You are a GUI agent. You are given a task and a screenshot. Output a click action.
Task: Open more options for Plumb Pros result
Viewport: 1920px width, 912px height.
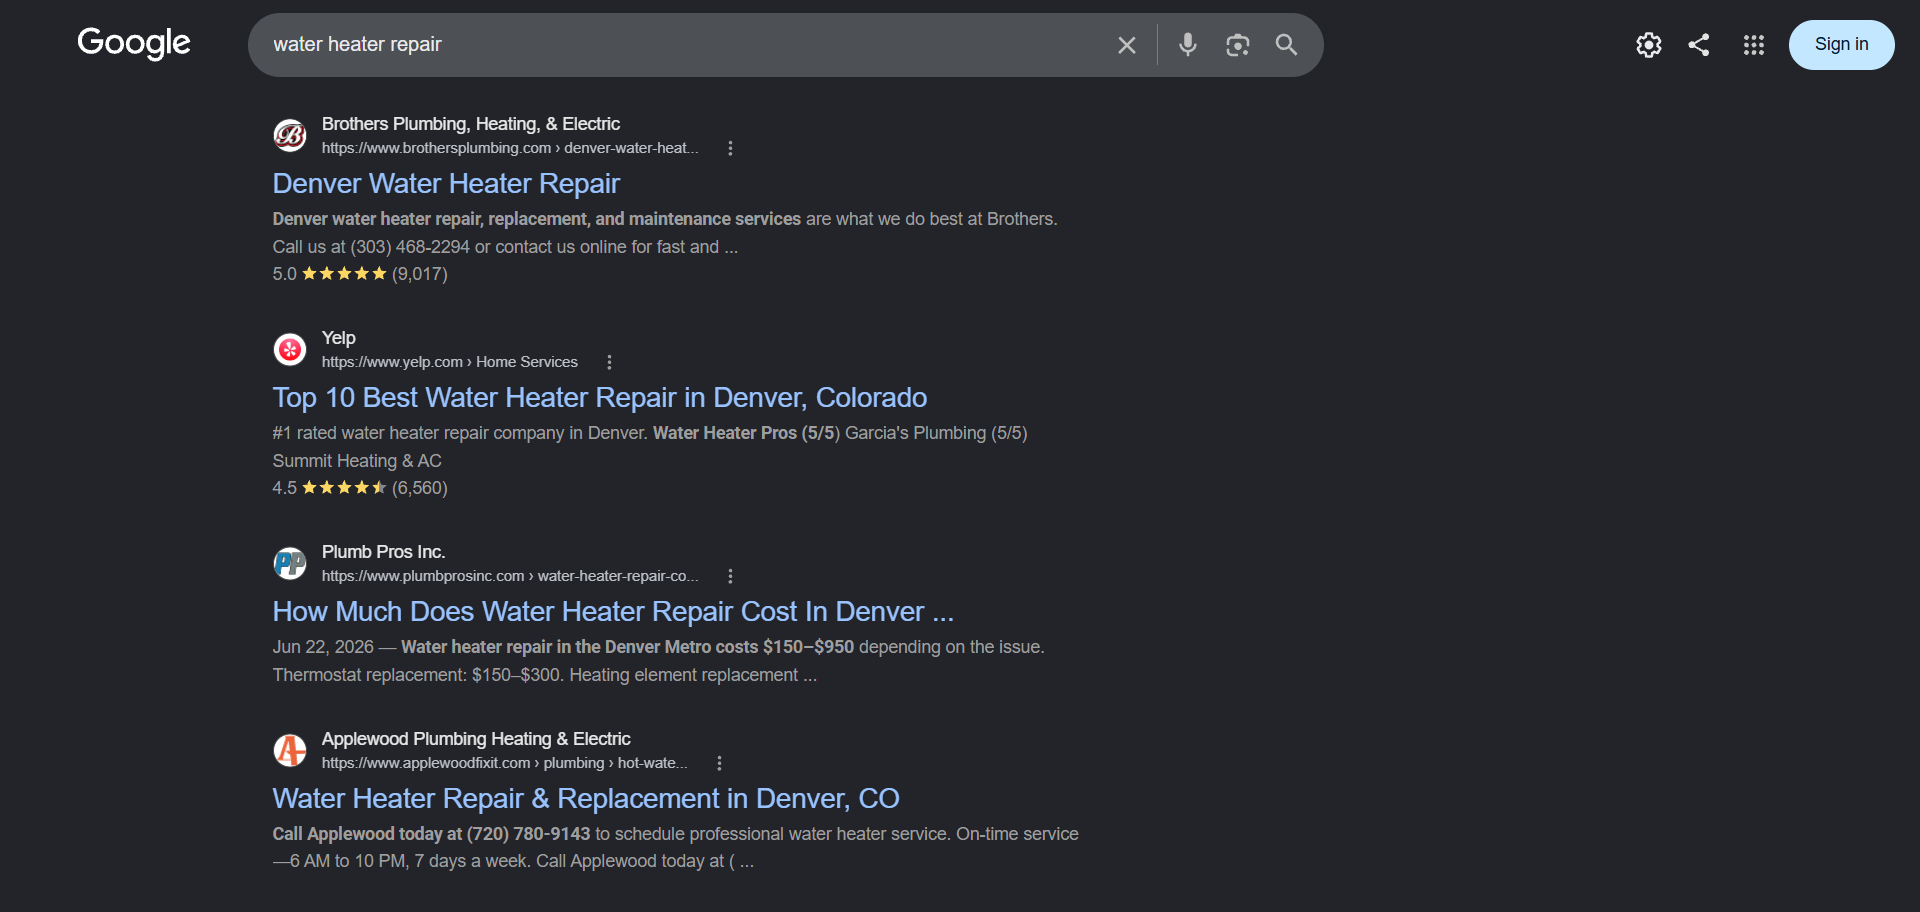(730, 576)
